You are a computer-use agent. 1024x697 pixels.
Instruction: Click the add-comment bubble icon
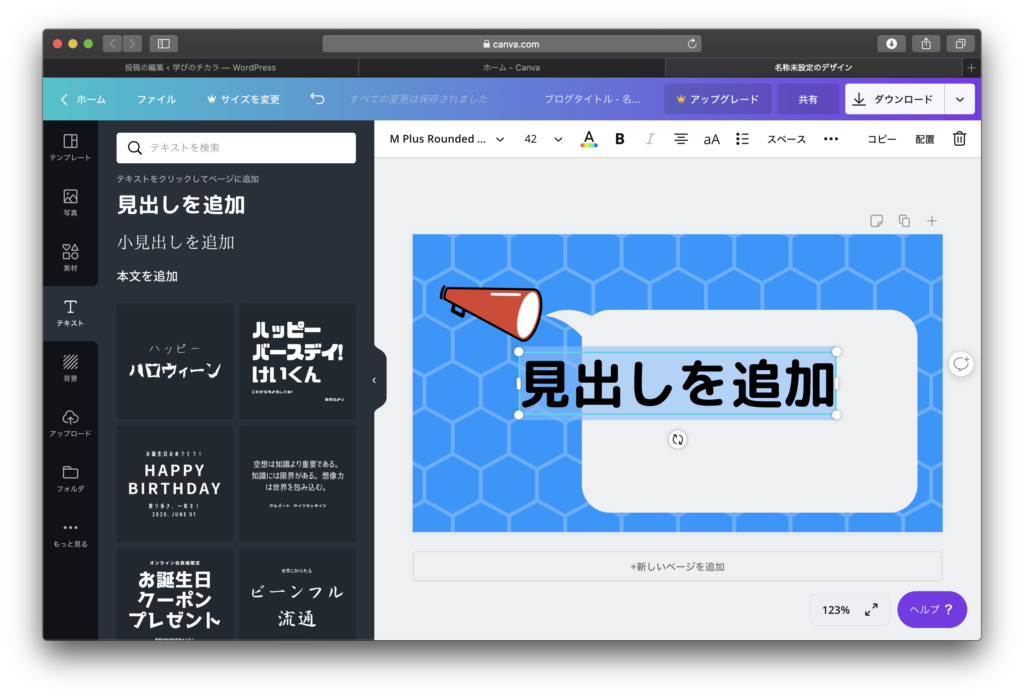tap(961, 364)
